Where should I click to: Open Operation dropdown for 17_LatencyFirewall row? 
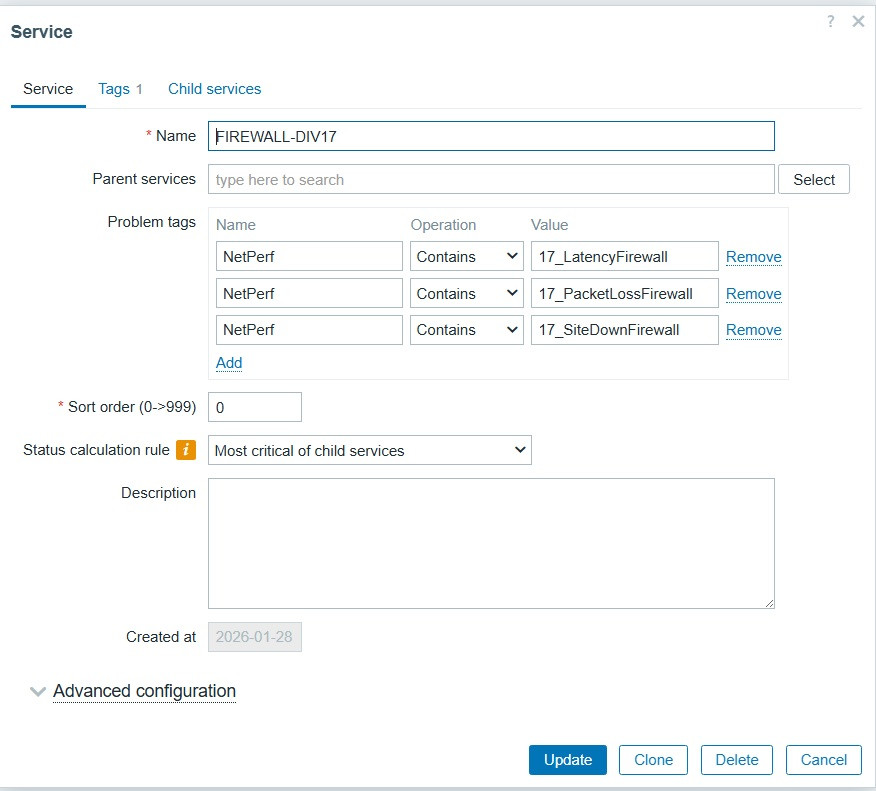click(x=467, y=257)
